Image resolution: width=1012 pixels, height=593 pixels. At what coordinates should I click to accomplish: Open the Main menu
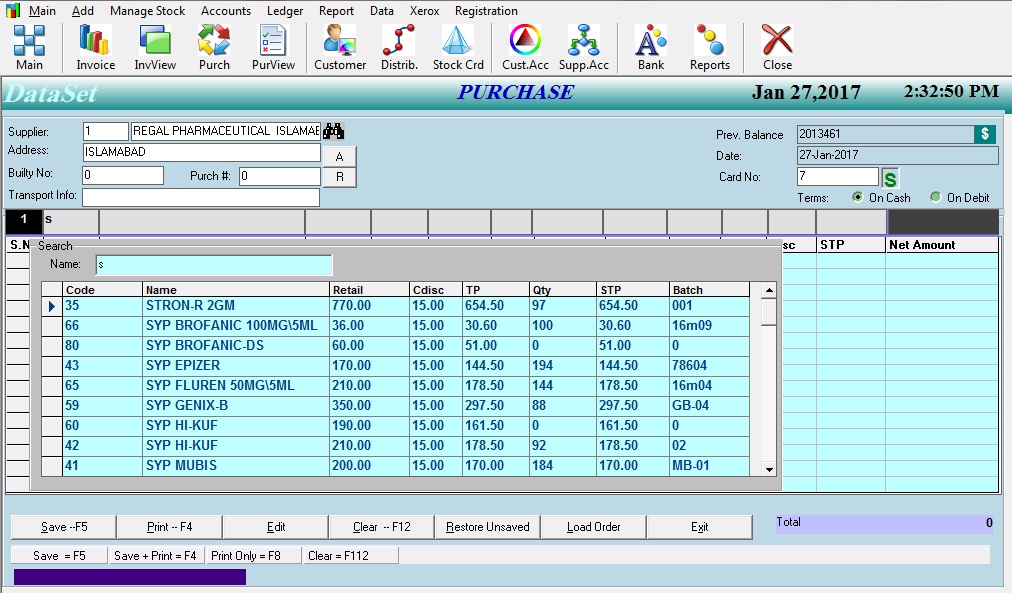42,11
